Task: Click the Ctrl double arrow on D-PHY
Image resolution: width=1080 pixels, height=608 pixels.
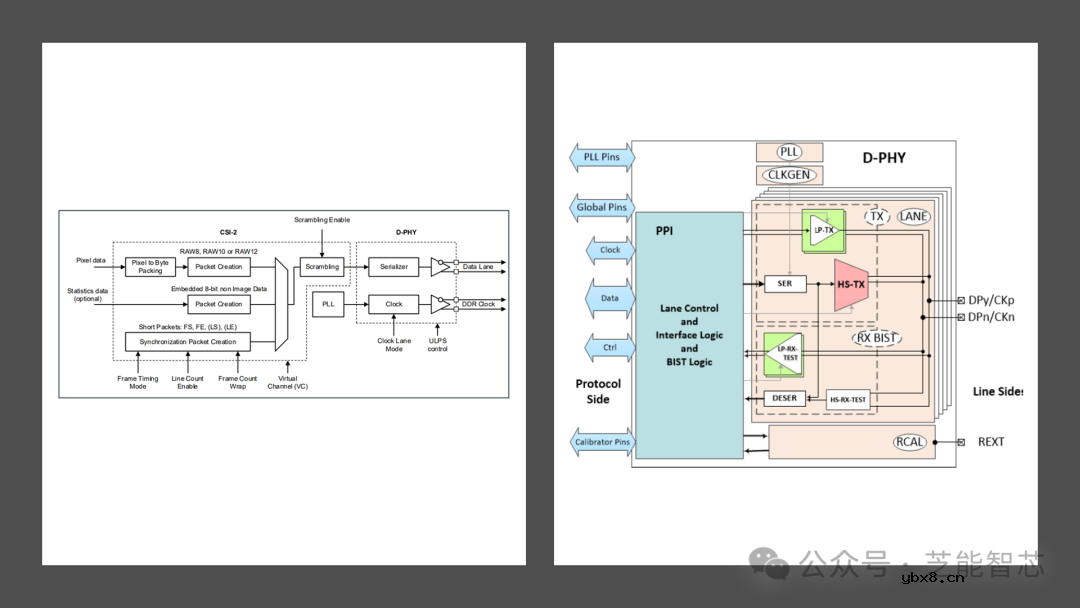Action: (x=609, y=347)
